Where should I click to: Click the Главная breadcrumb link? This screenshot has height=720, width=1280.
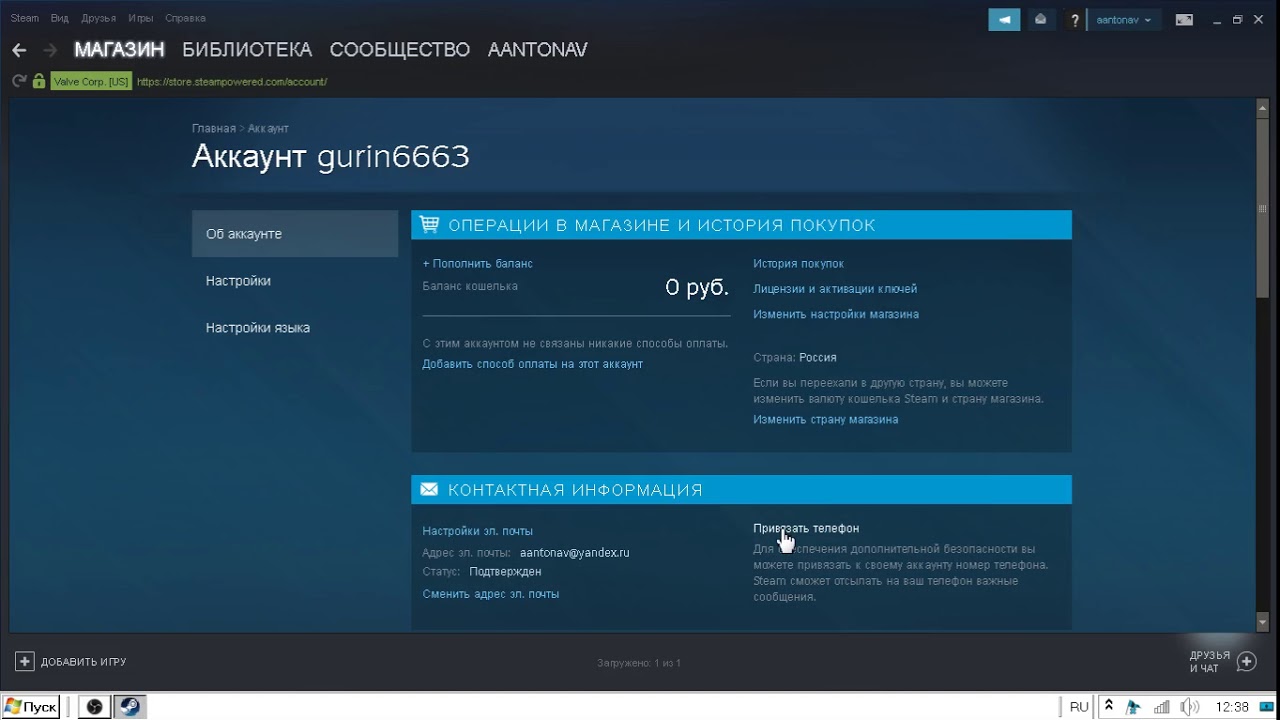point(214,128)
